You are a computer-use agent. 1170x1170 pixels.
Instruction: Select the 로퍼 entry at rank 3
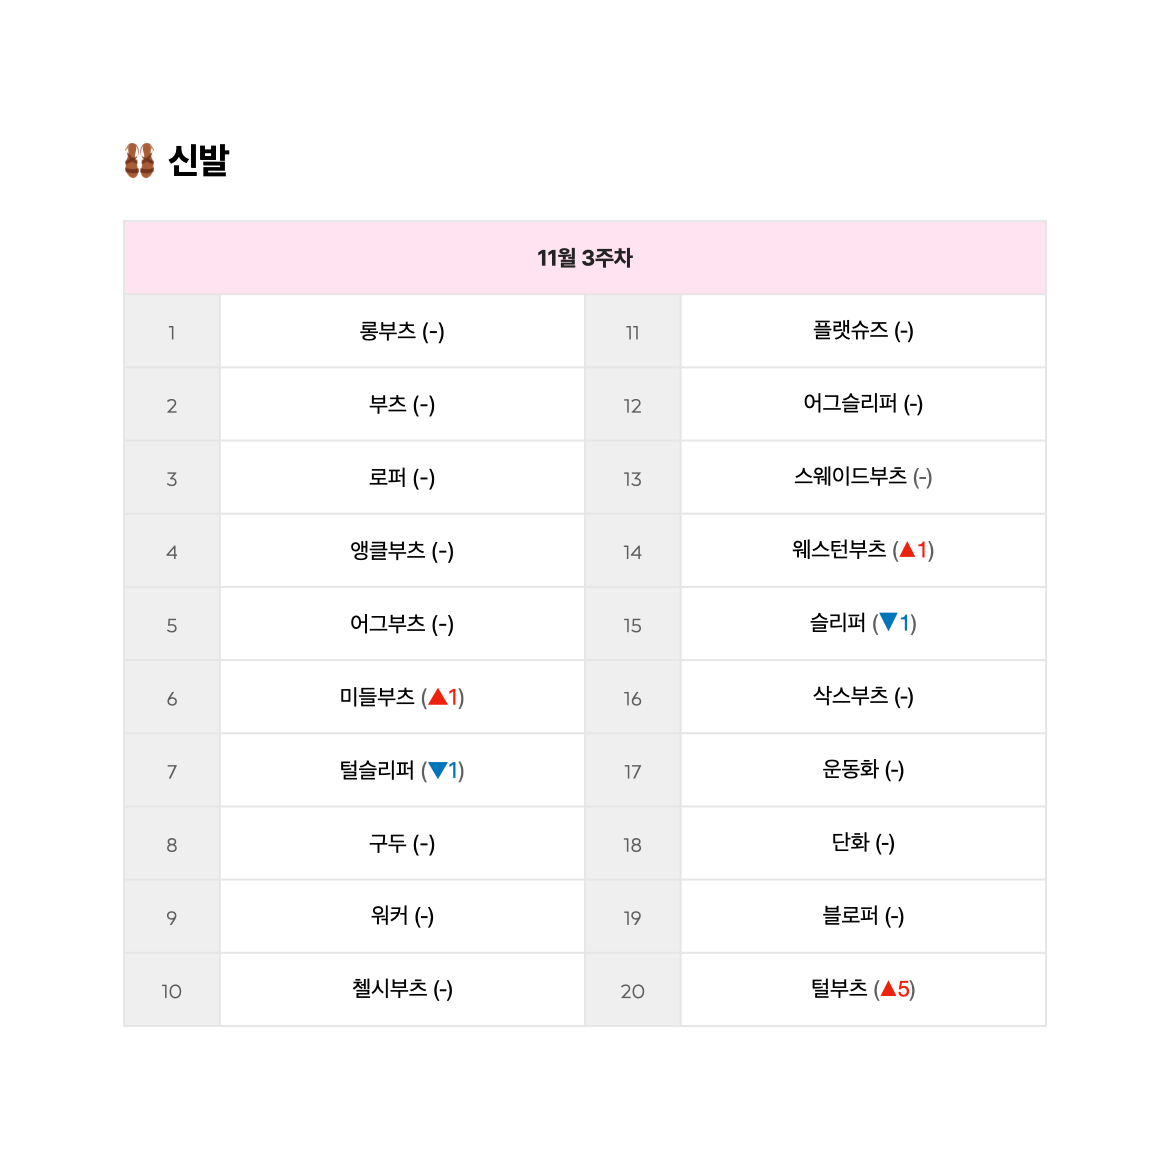[x=402, y=478]
